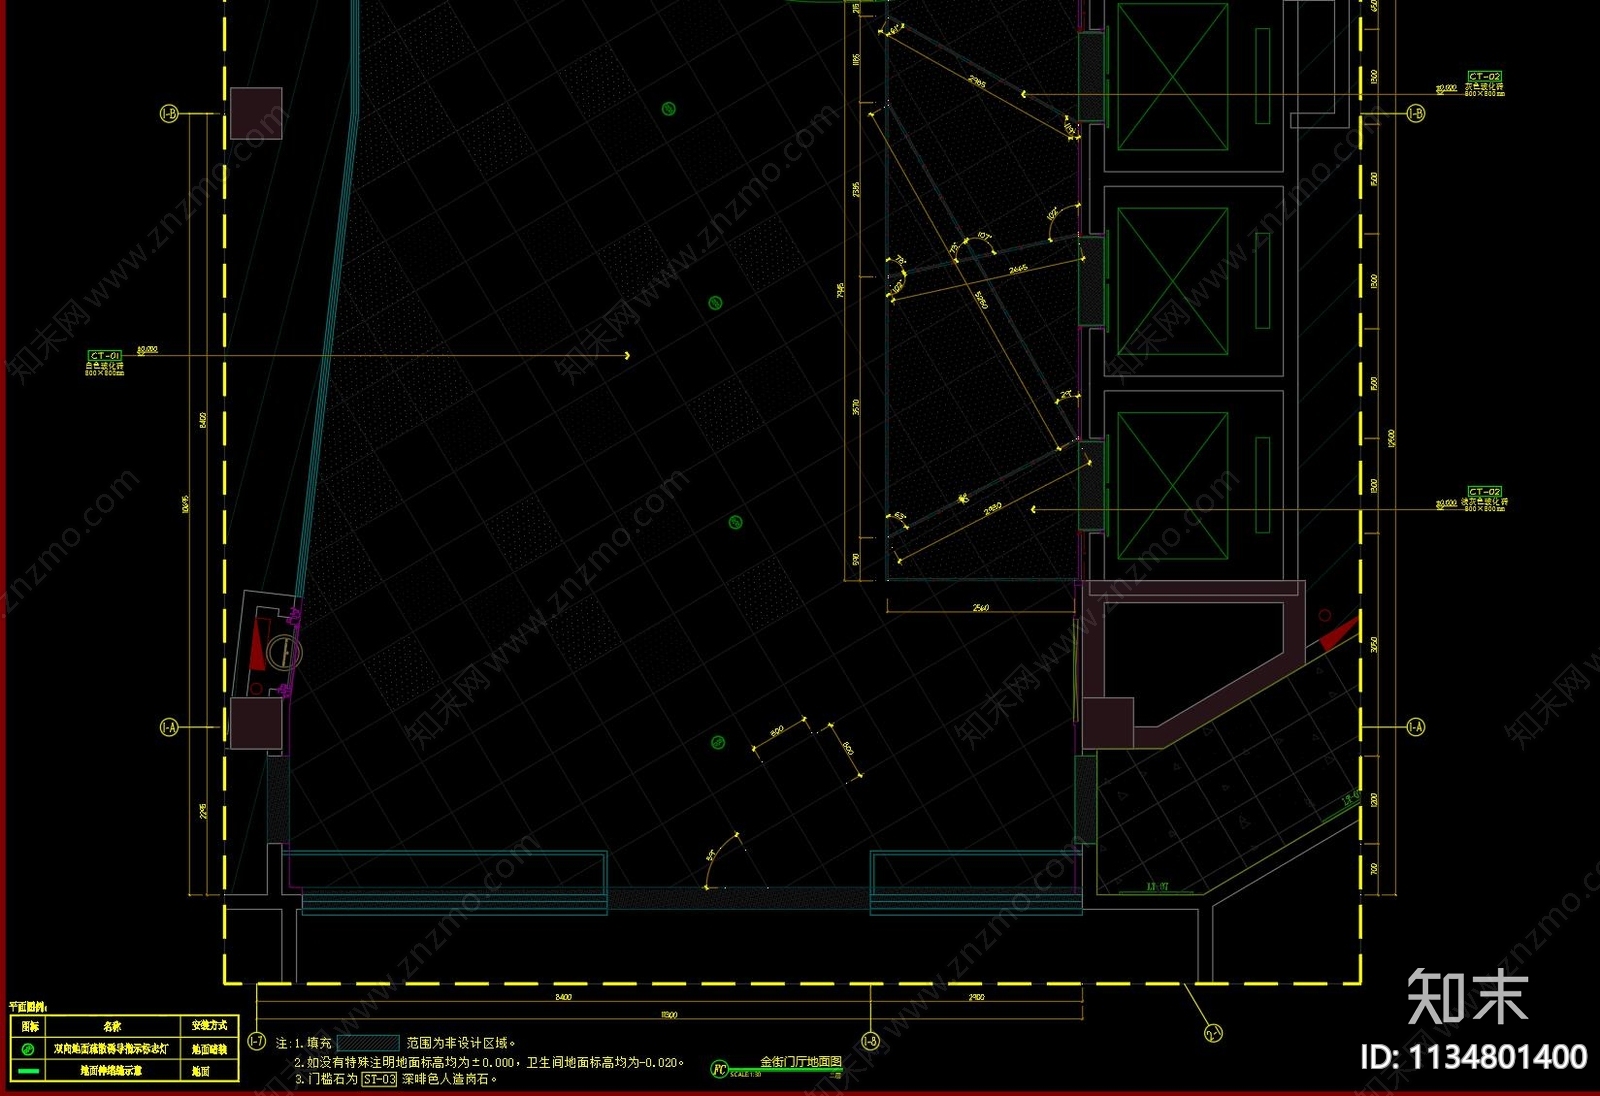This screenshot has height=1096, width=1600.
Task: Select the 8400 bottom dimension text
Action: coord(563,996)
